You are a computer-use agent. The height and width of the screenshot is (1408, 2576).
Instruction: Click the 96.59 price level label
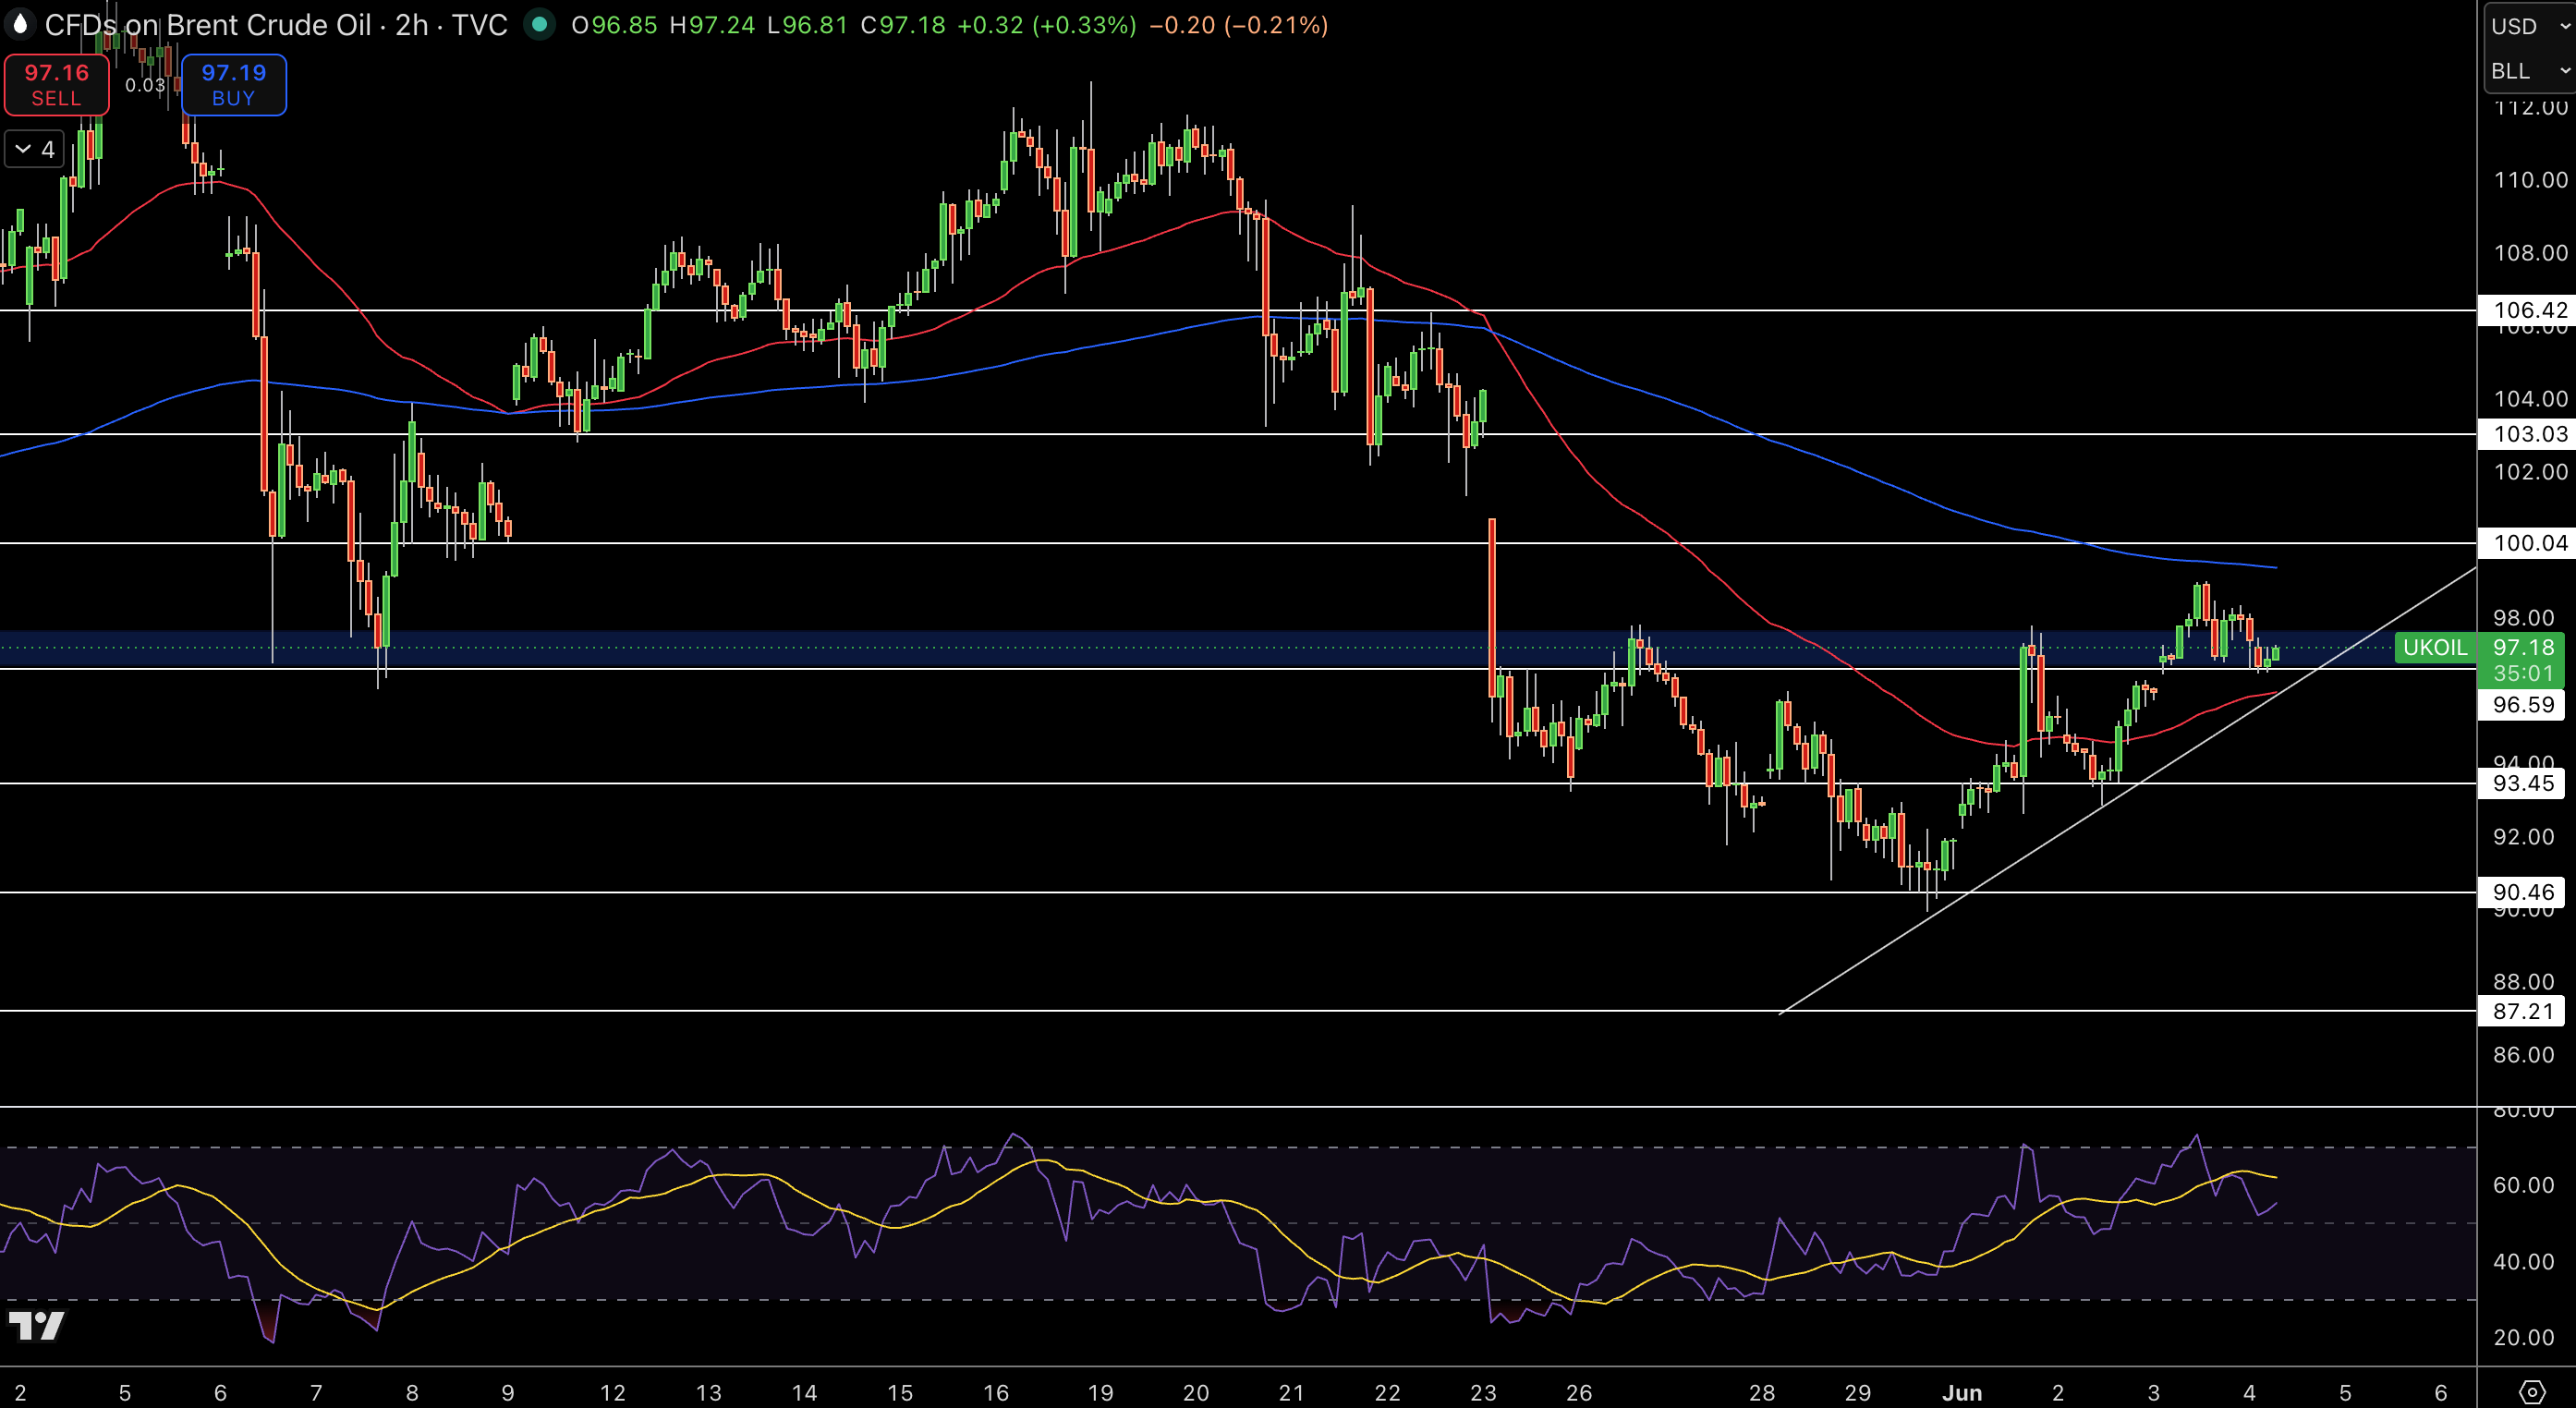(x=2522, y=705)
